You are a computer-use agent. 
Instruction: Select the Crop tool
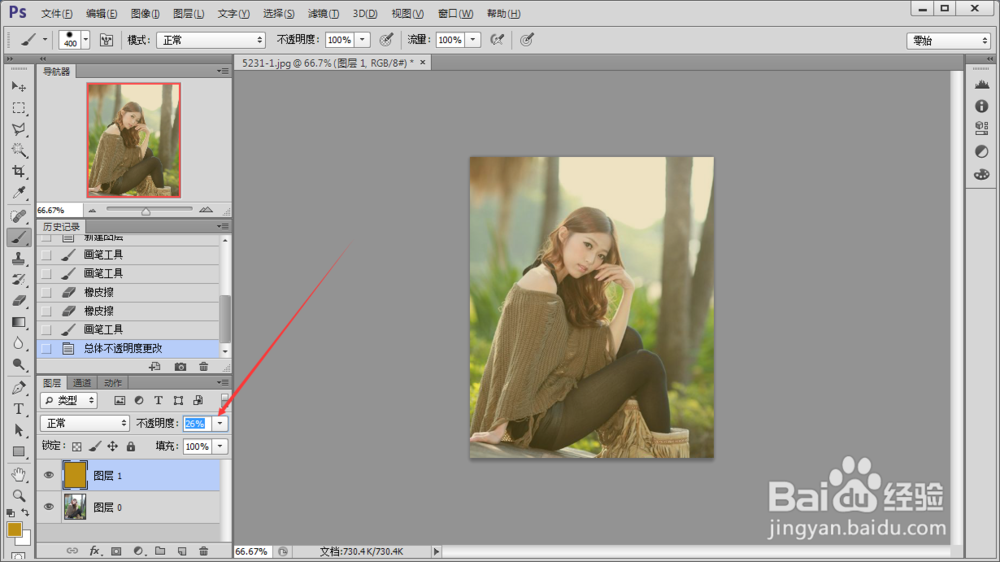click(18, 171)
